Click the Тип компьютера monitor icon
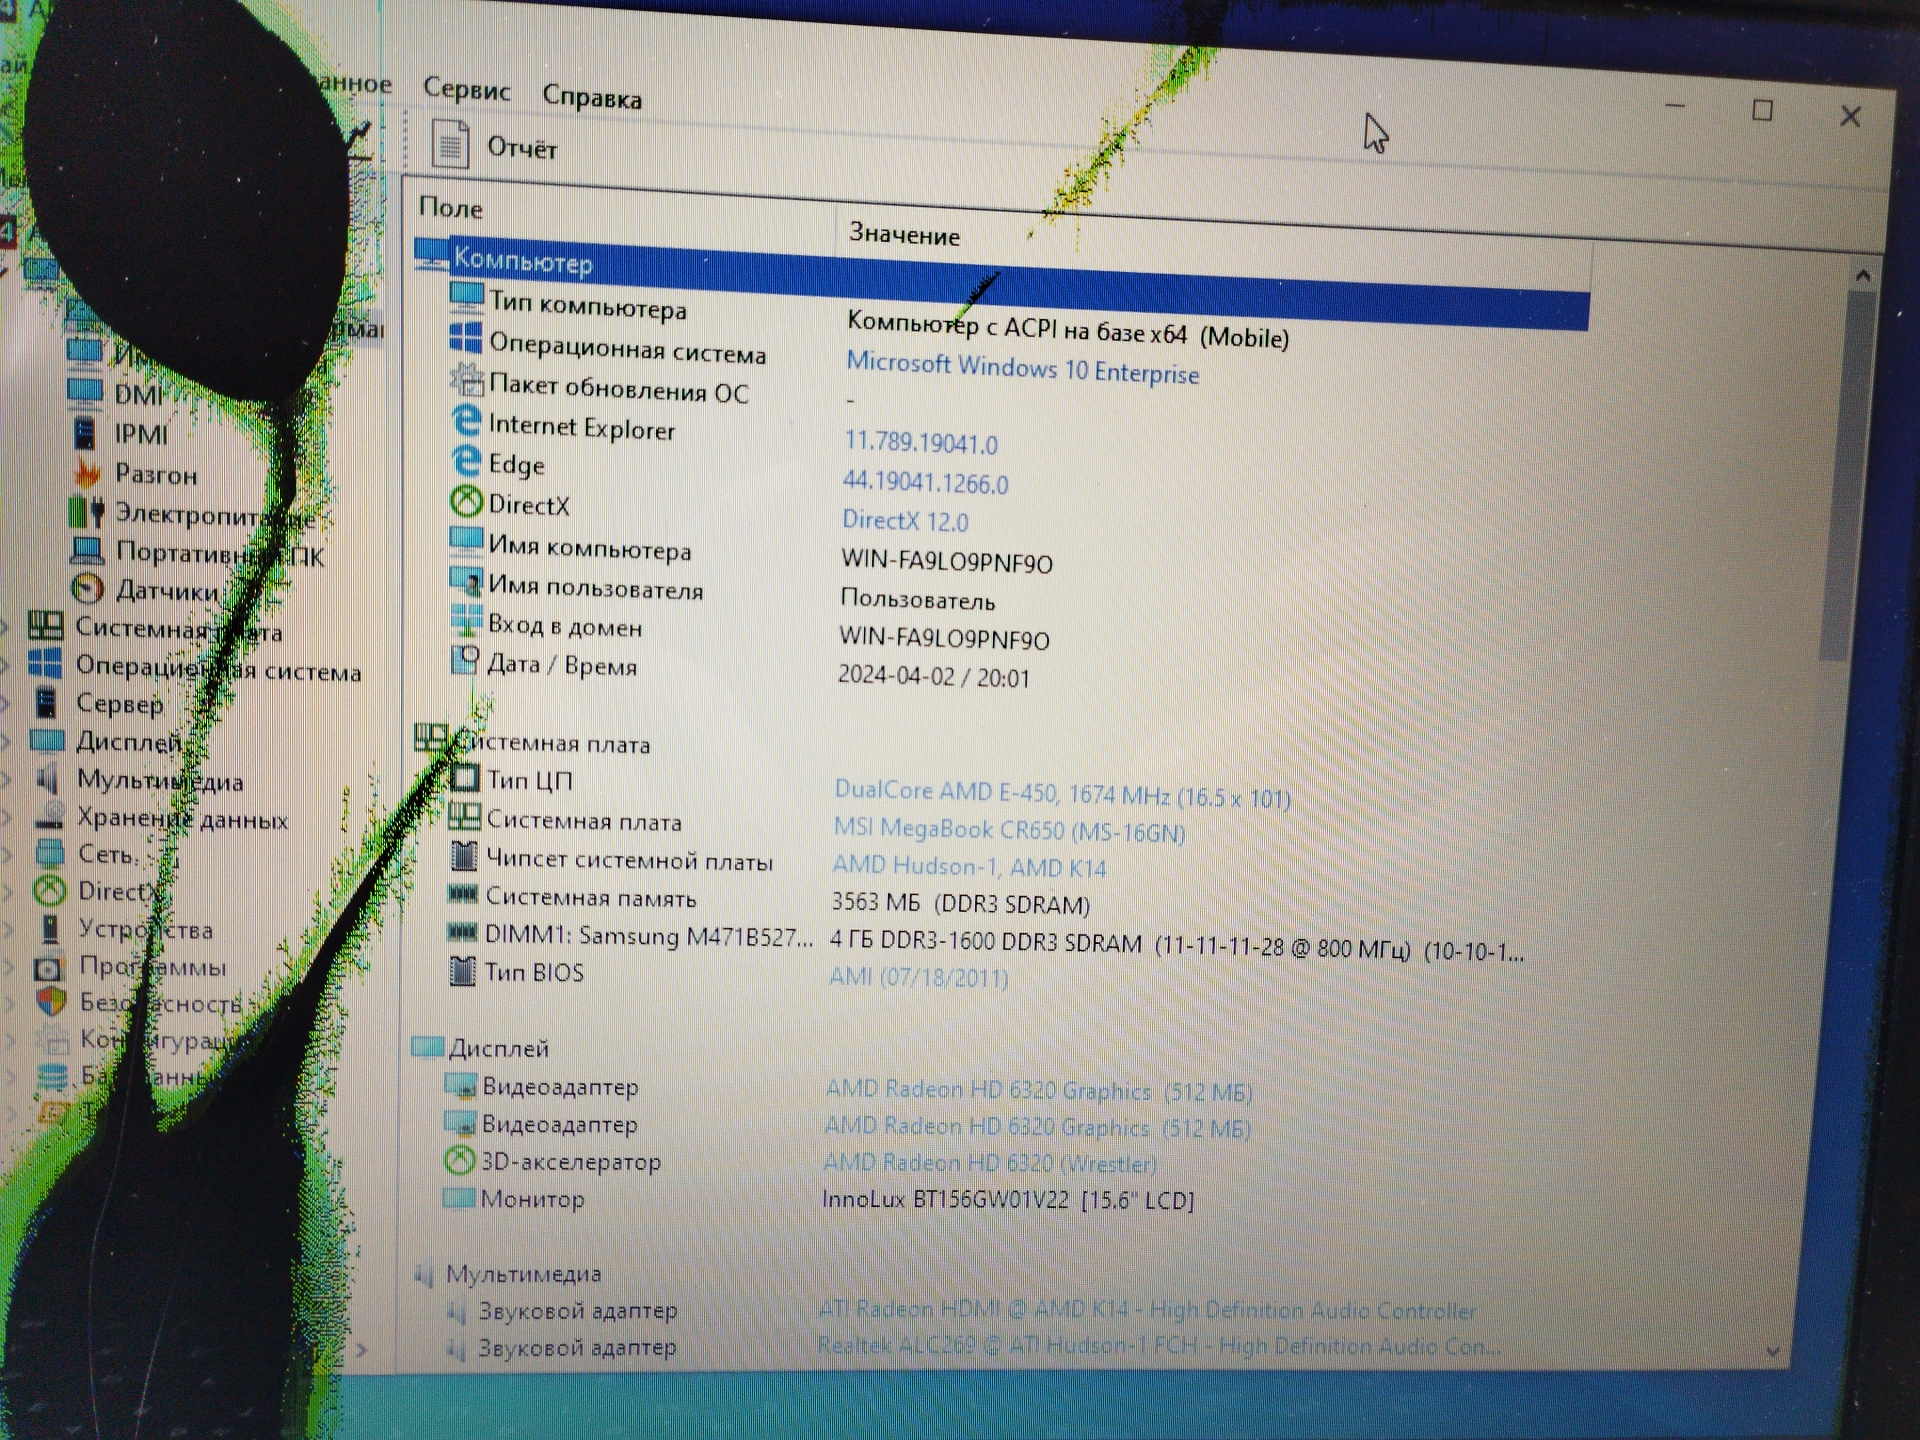This screenshot has width=1920, height=1440. pyautogui.click(x=466, y=297)
